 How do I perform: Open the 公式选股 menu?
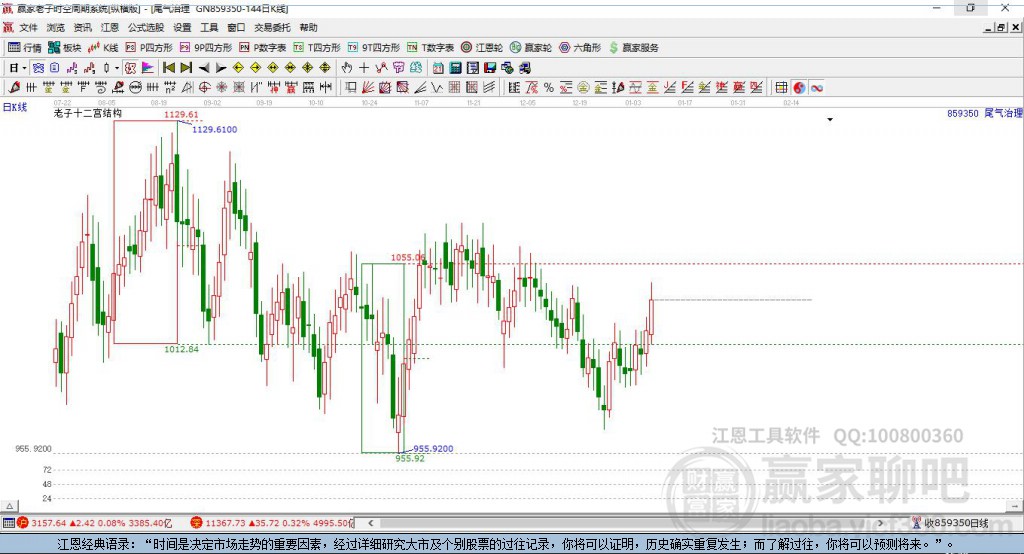[146, 27]
